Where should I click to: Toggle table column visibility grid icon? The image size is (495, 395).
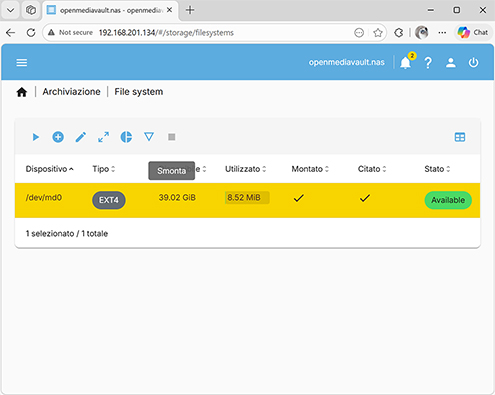pos(460,137)
